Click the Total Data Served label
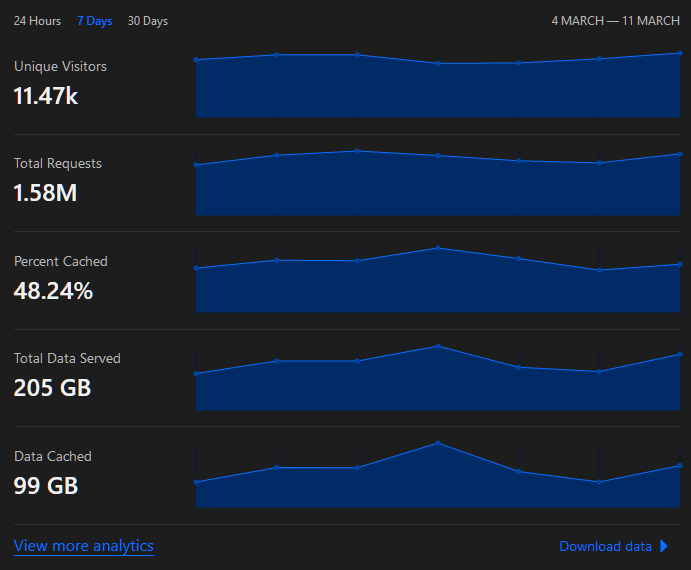691x570 pixels. click(x=67, y=358)
